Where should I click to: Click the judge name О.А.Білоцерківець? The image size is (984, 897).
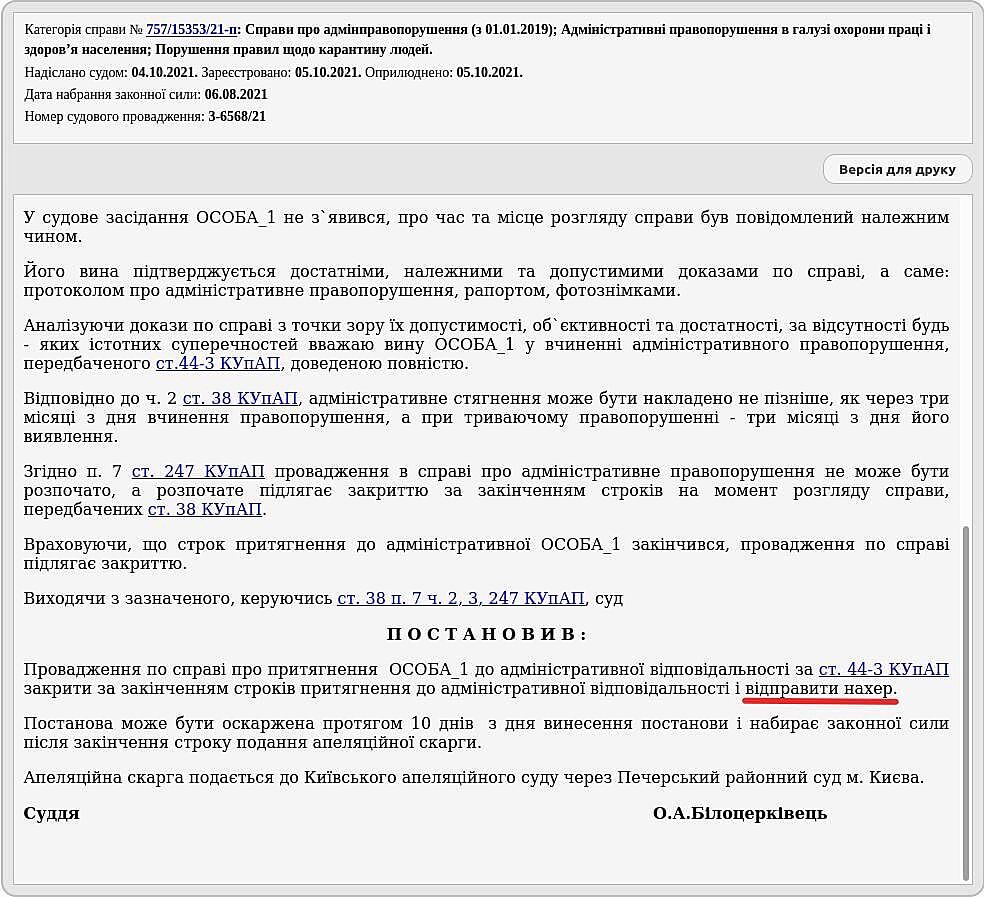click(740, 813)
